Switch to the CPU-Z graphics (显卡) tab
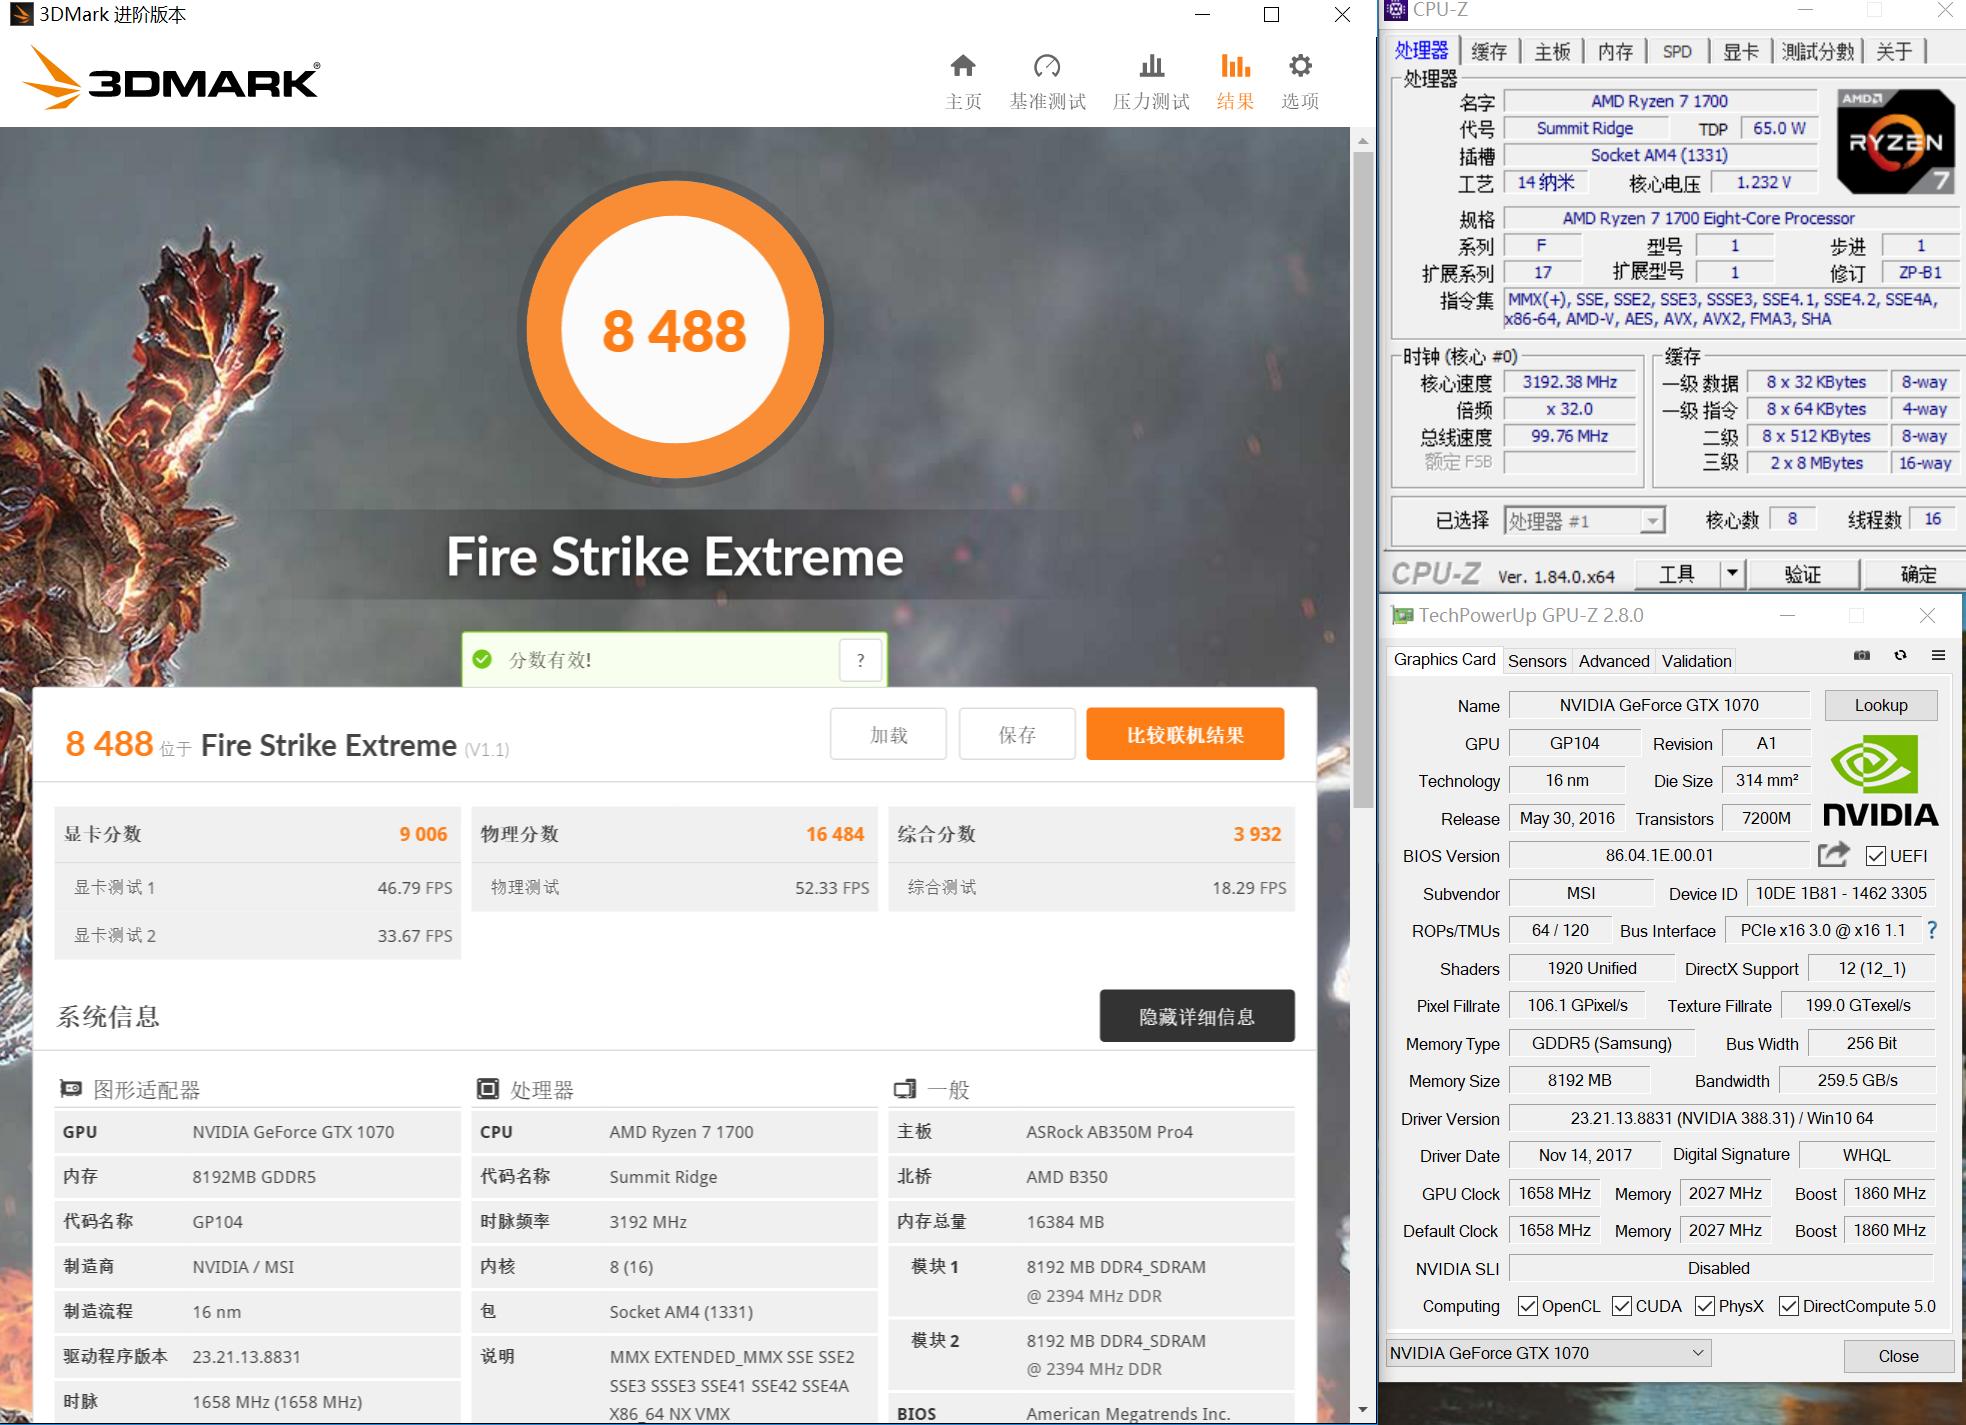The image size is (1966, 1425). click(1741, 51)
